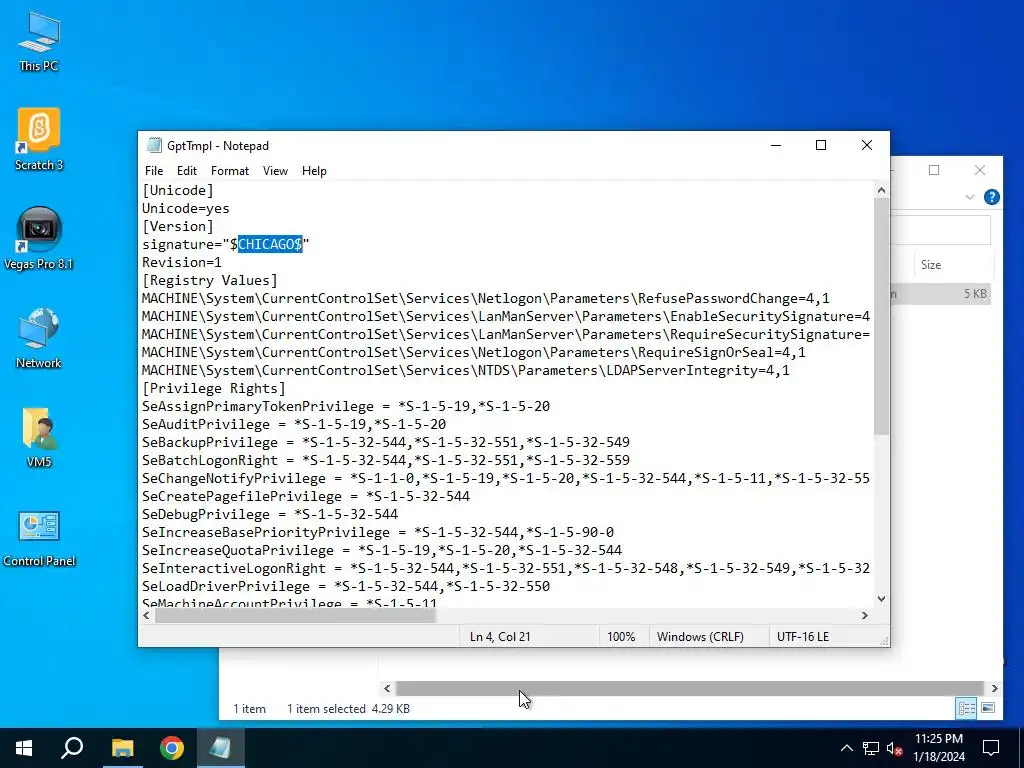Click the Unicode=yes line
The width and height of the screenshot is (1024, 768).
pyautogui.click(x=185, y=208)
